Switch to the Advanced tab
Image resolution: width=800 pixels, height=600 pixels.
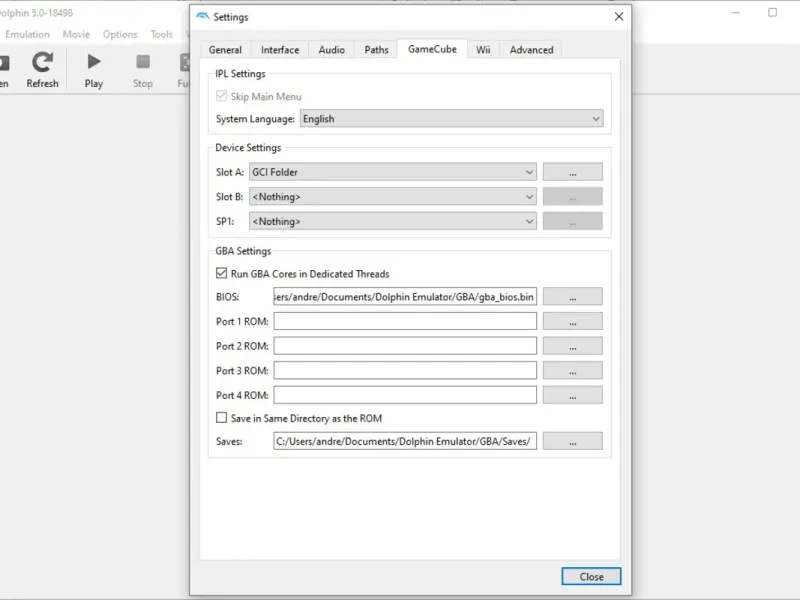pos(531,49)
